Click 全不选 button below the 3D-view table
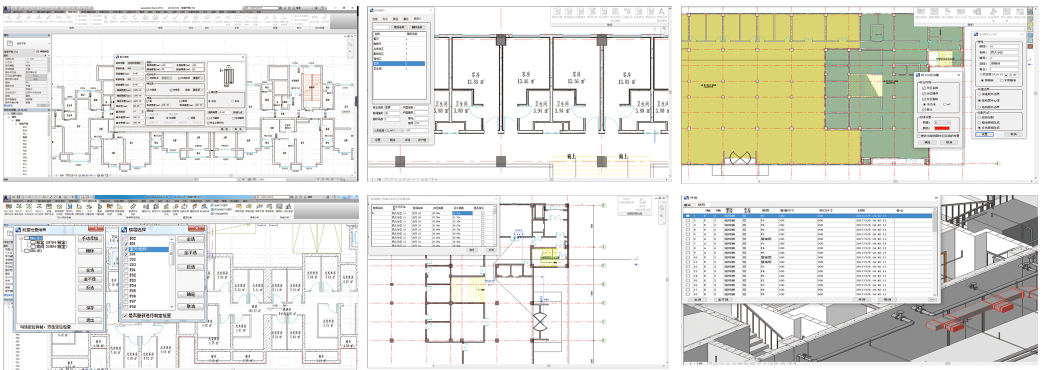Image resolution: width=1044 pixels, height=370 pixels. (723, 299)
